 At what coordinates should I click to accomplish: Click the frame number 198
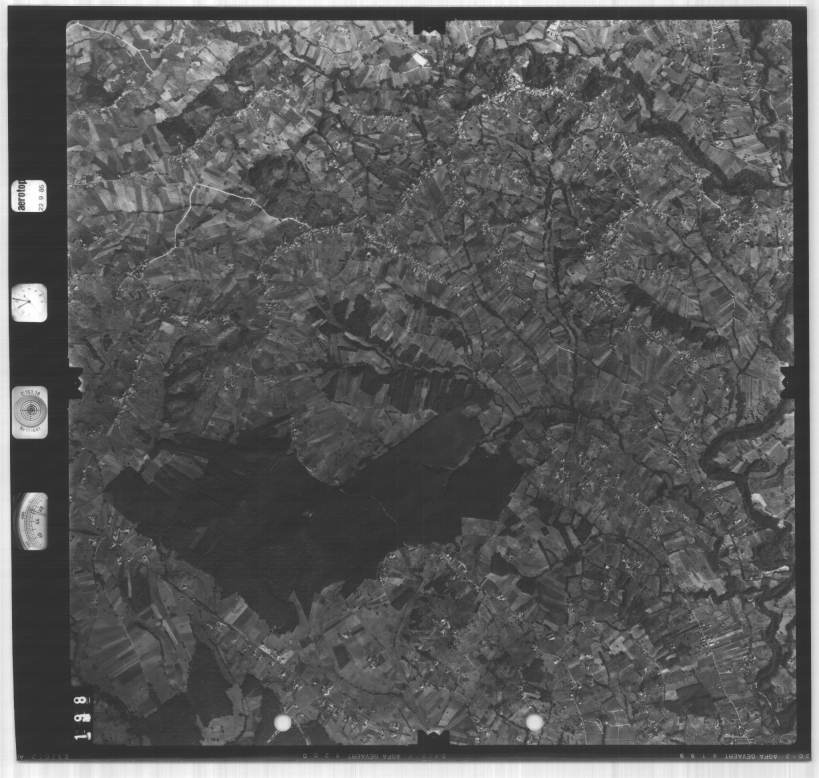click(82, 714)
